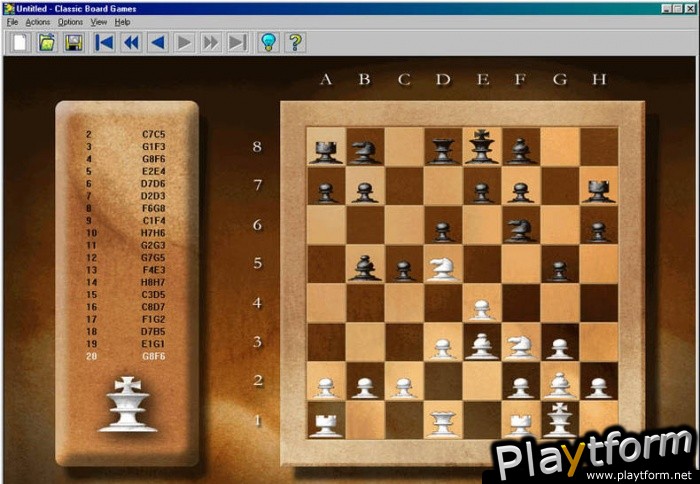The height and width of the screenshot is (484, 700).
Task: Click the black rook on A8
Action: (x=326, y=152)
